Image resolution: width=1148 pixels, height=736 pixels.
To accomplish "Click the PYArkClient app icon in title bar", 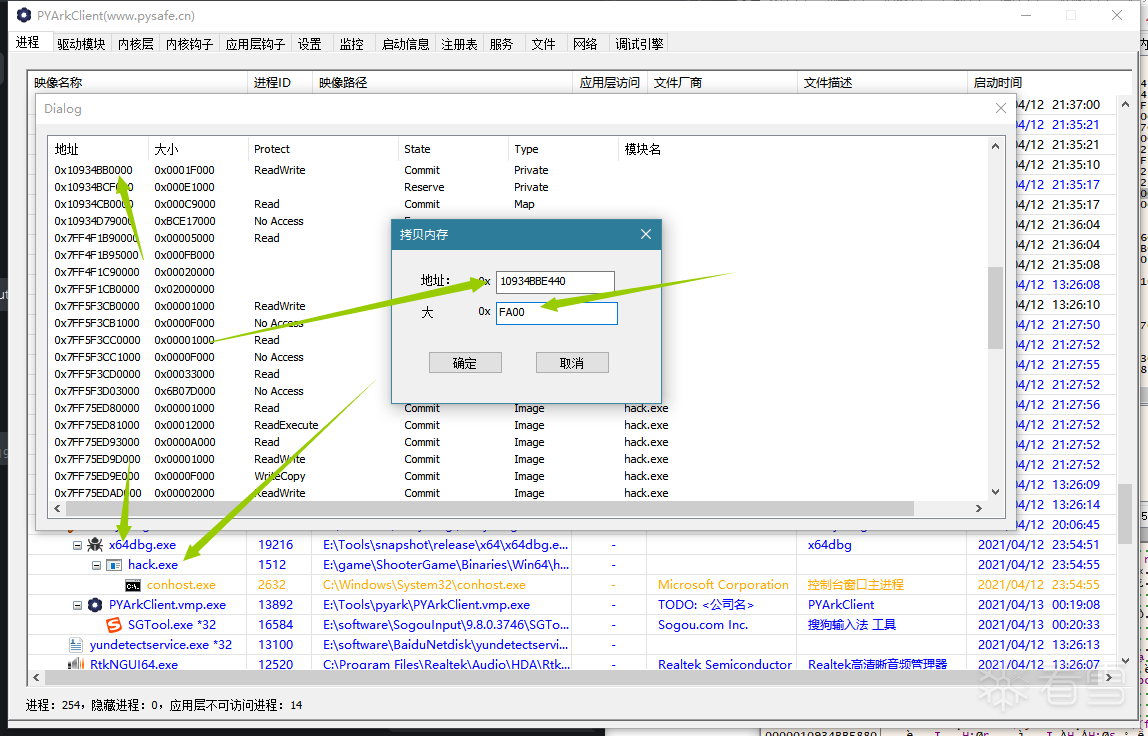I will 23,15.
